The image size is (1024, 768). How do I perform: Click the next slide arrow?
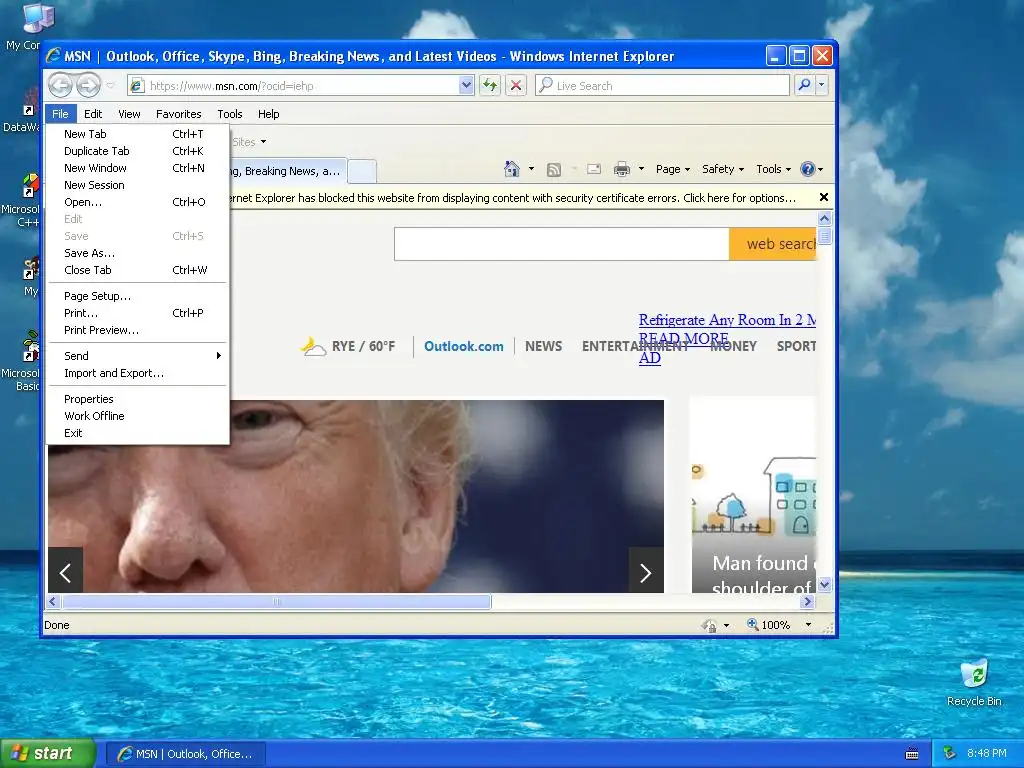[x=646, y=573]
